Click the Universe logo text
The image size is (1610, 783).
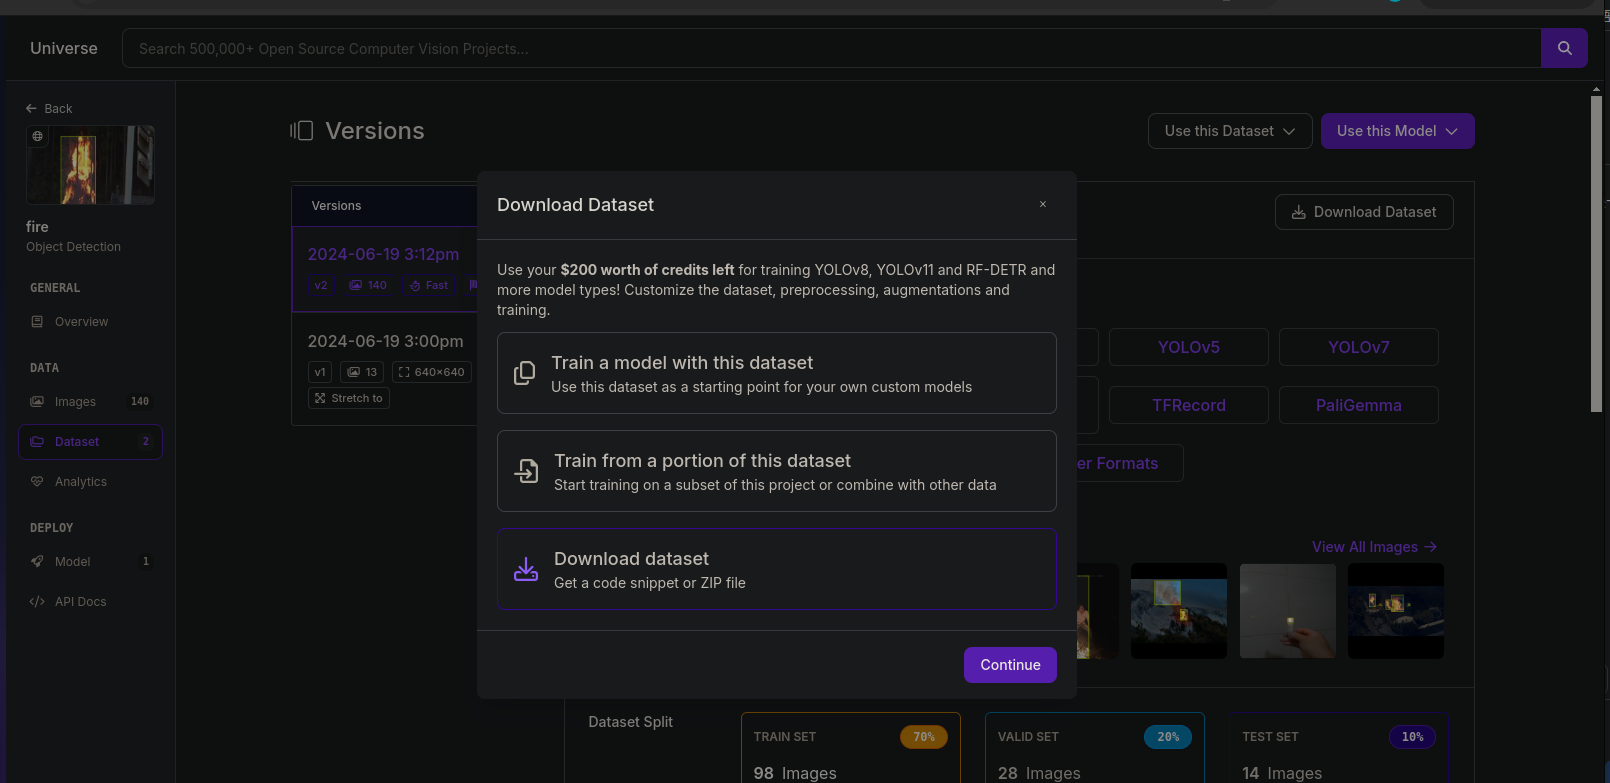point(64,48)
